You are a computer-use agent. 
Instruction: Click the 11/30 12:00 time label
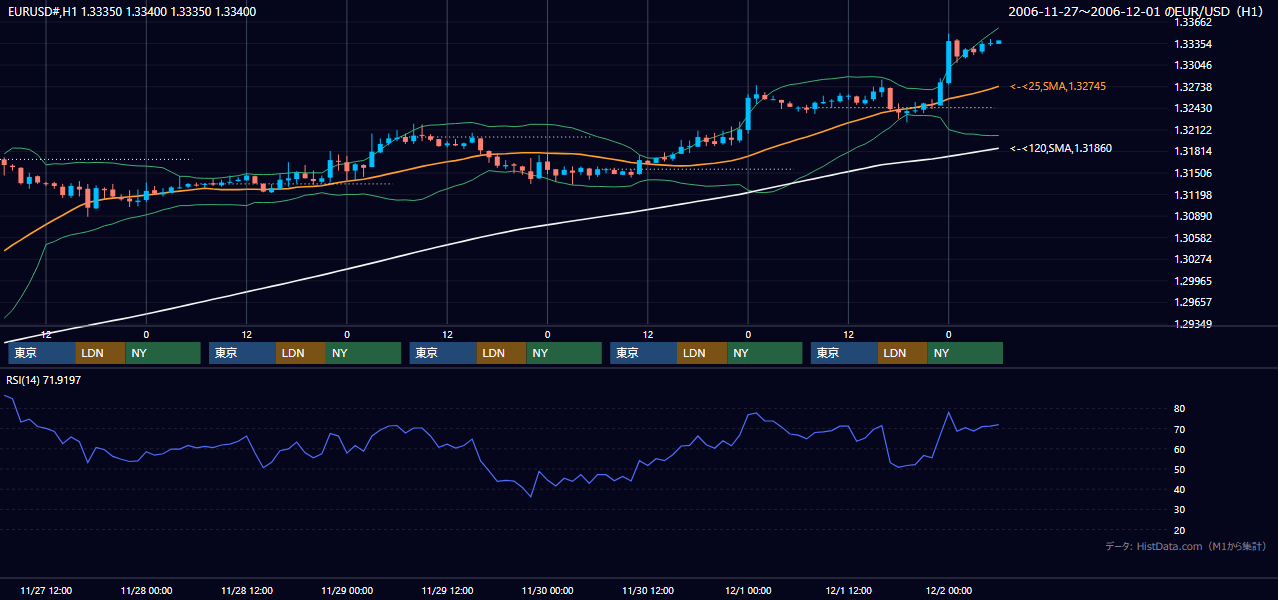647,590
